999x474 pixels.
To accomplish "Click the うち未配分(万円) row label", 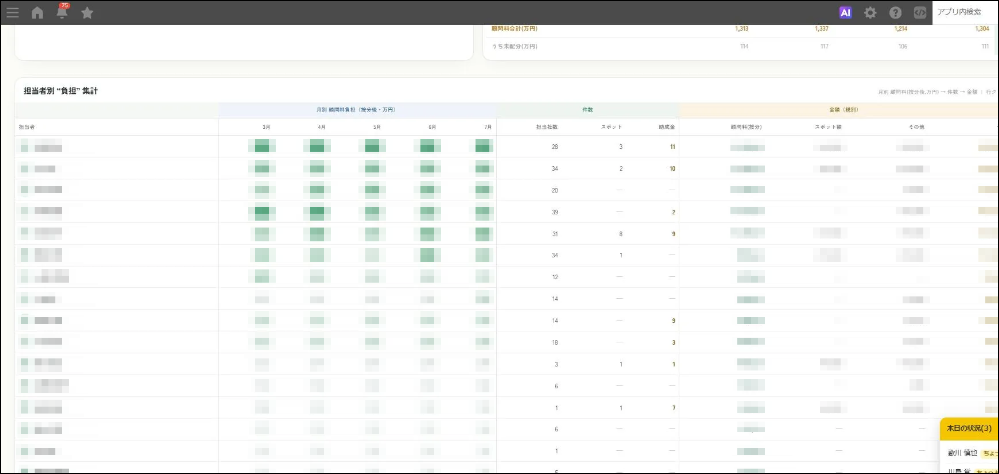I will coord(515,47).
